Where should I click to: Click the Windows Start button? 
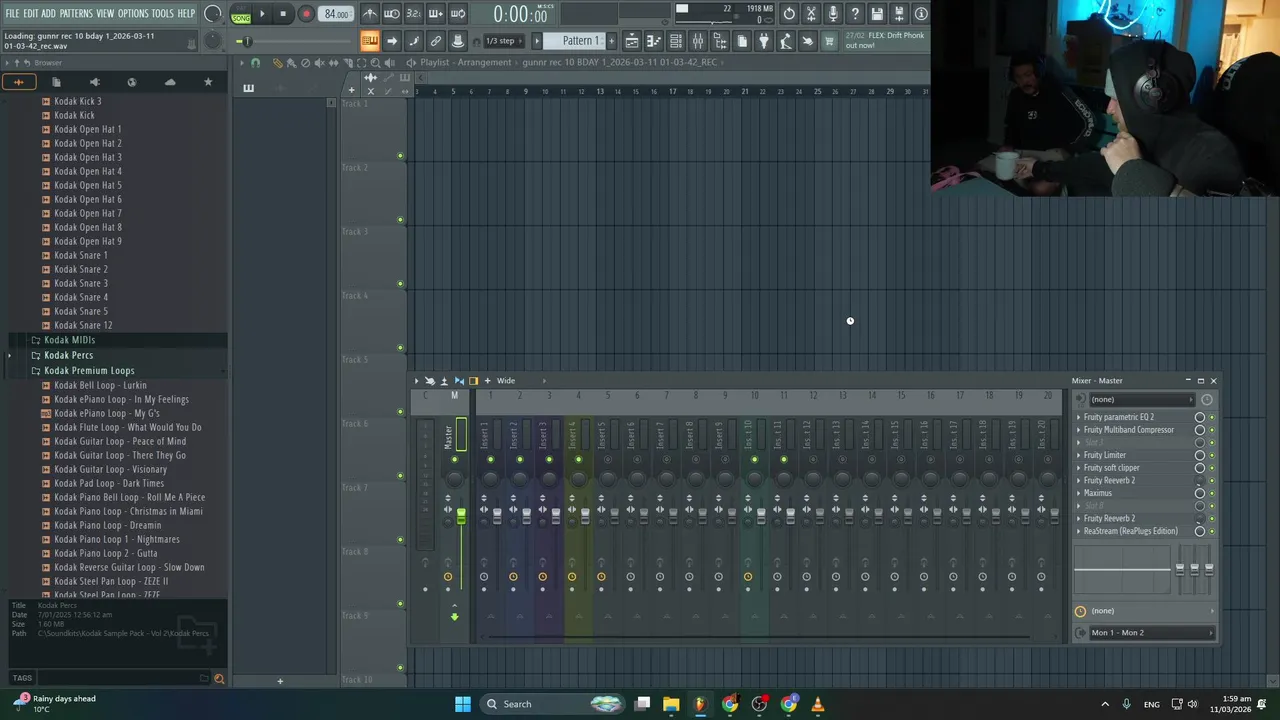[x=463, y=704]
